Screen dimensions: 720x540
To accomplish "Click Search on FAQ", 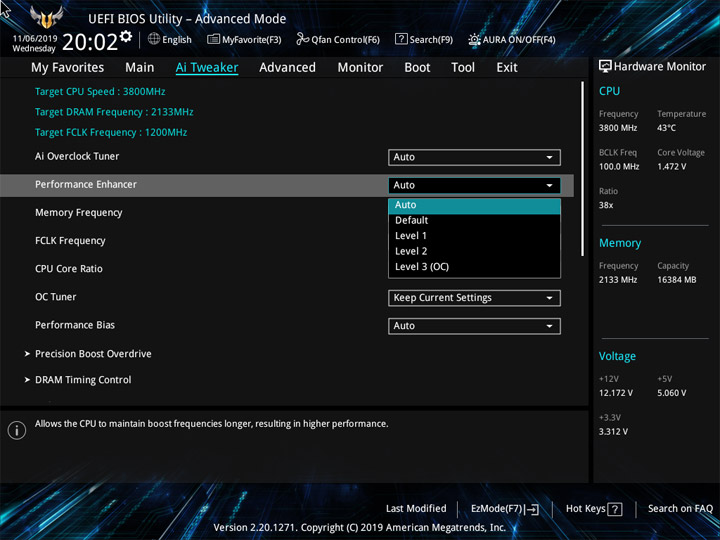I will pyautogui.click(x=680, y=509).
